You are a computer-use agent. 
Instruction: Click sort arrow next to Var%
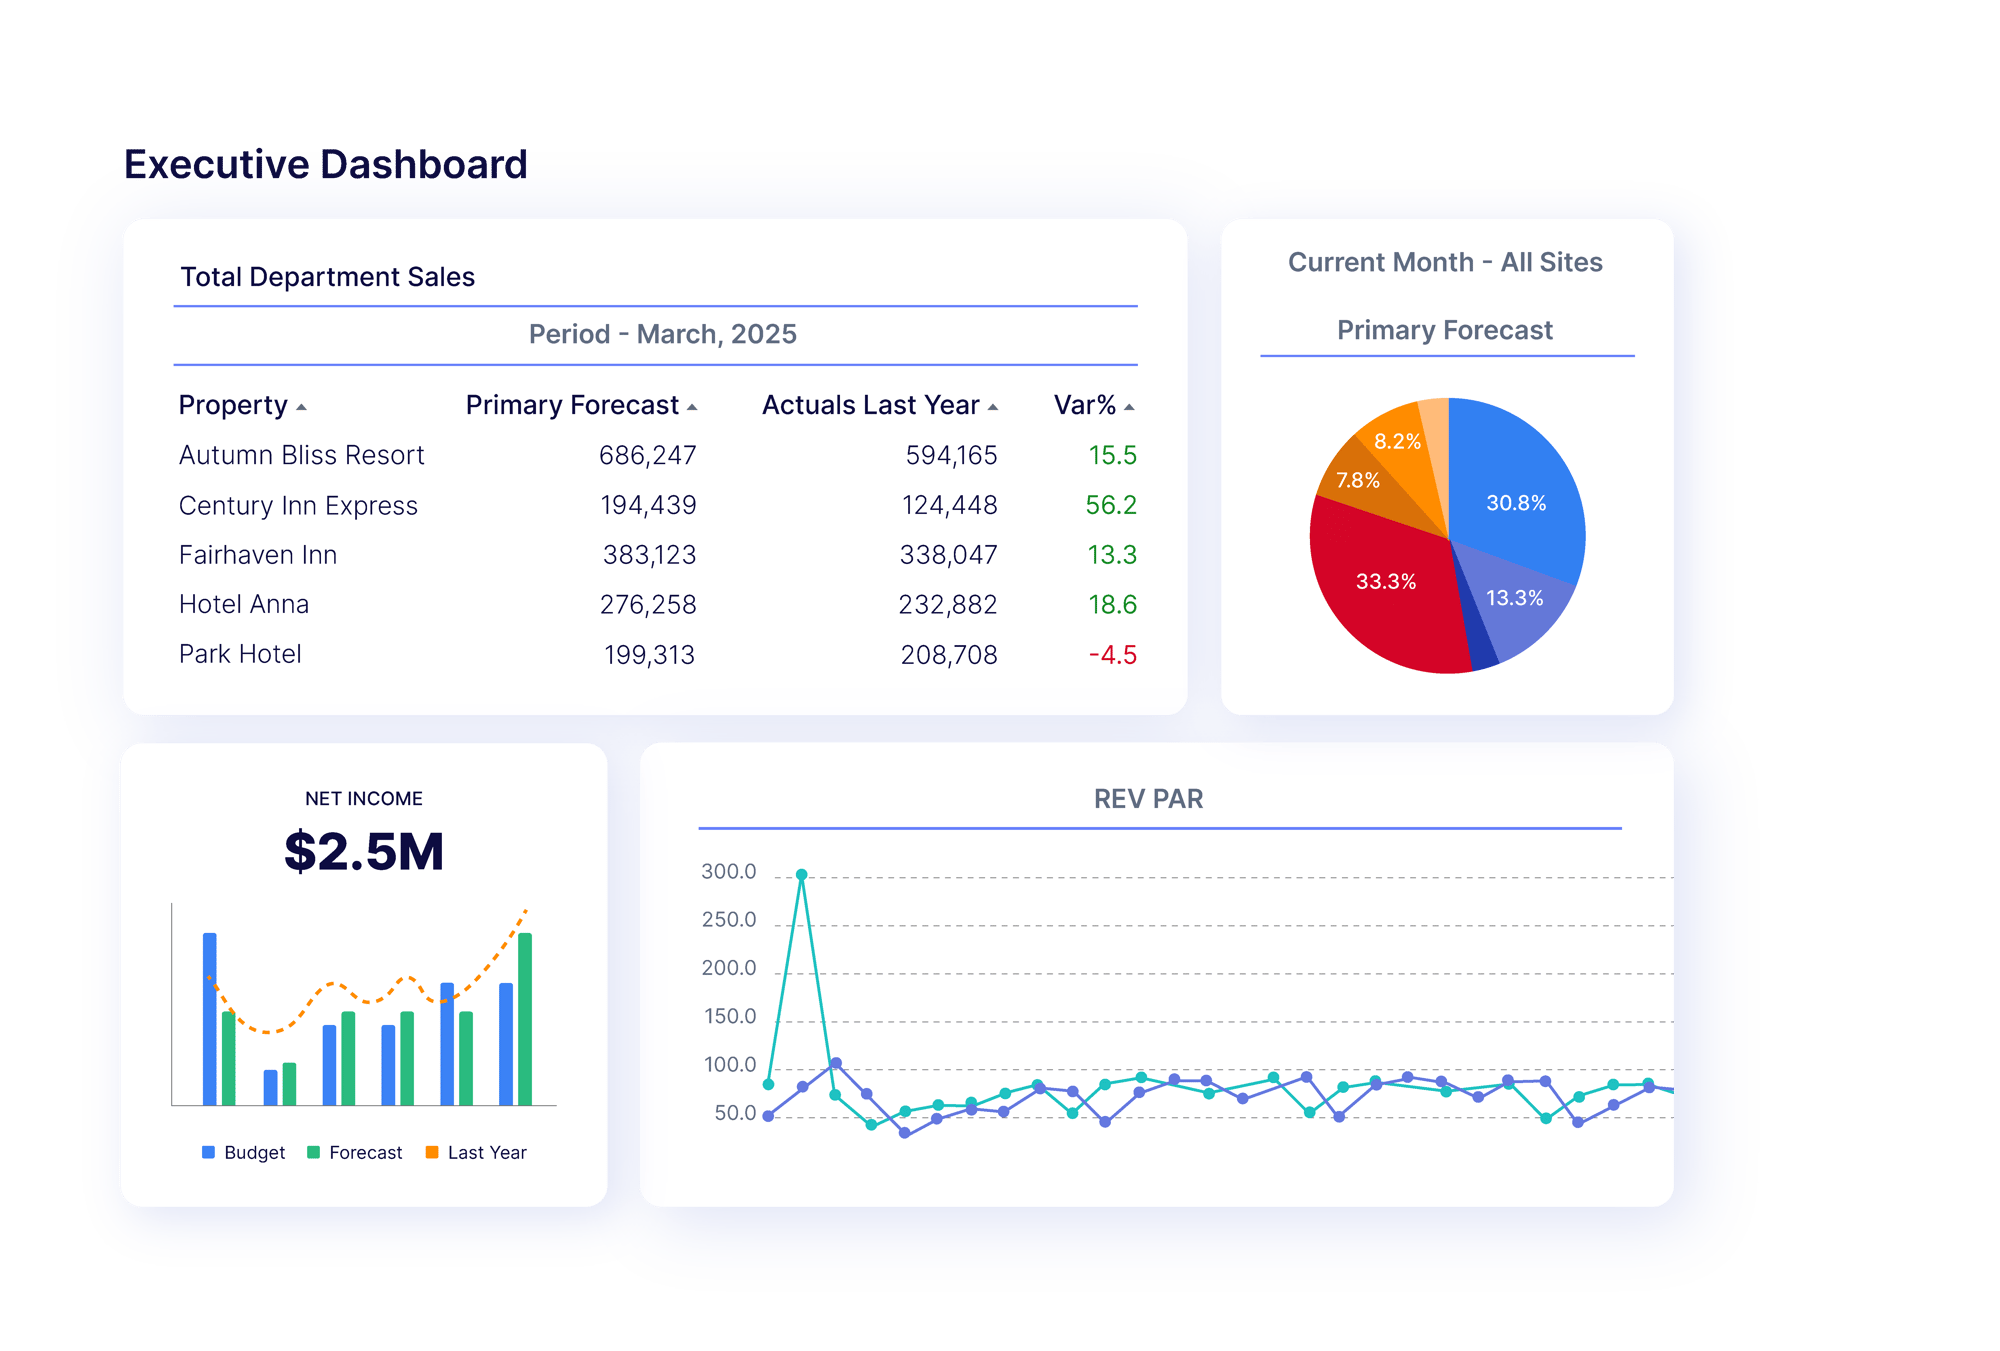tap(1129, 407)
